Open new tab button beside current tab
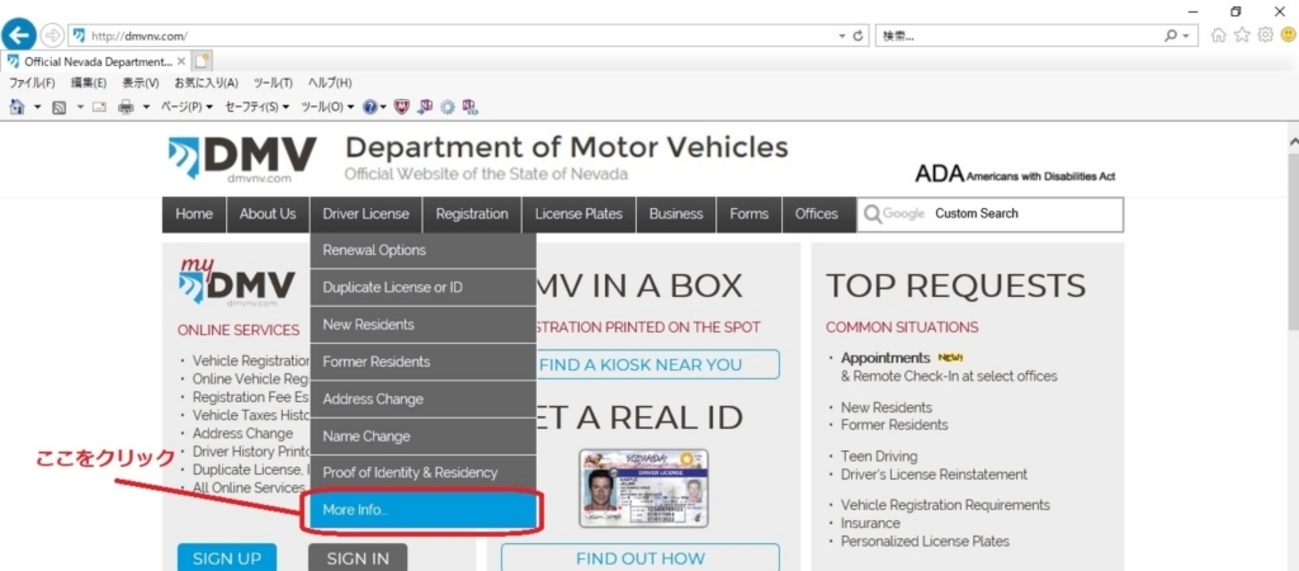The image size is (1299, 571). [x=203, y=61]
